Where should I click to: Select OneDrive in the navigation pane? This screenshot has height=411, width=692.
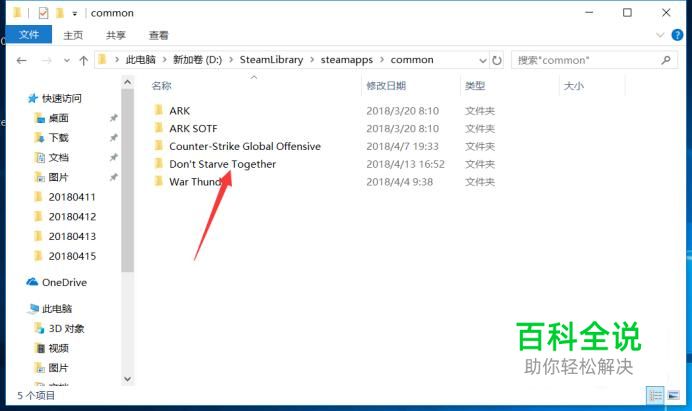click(x=64, y=283)
